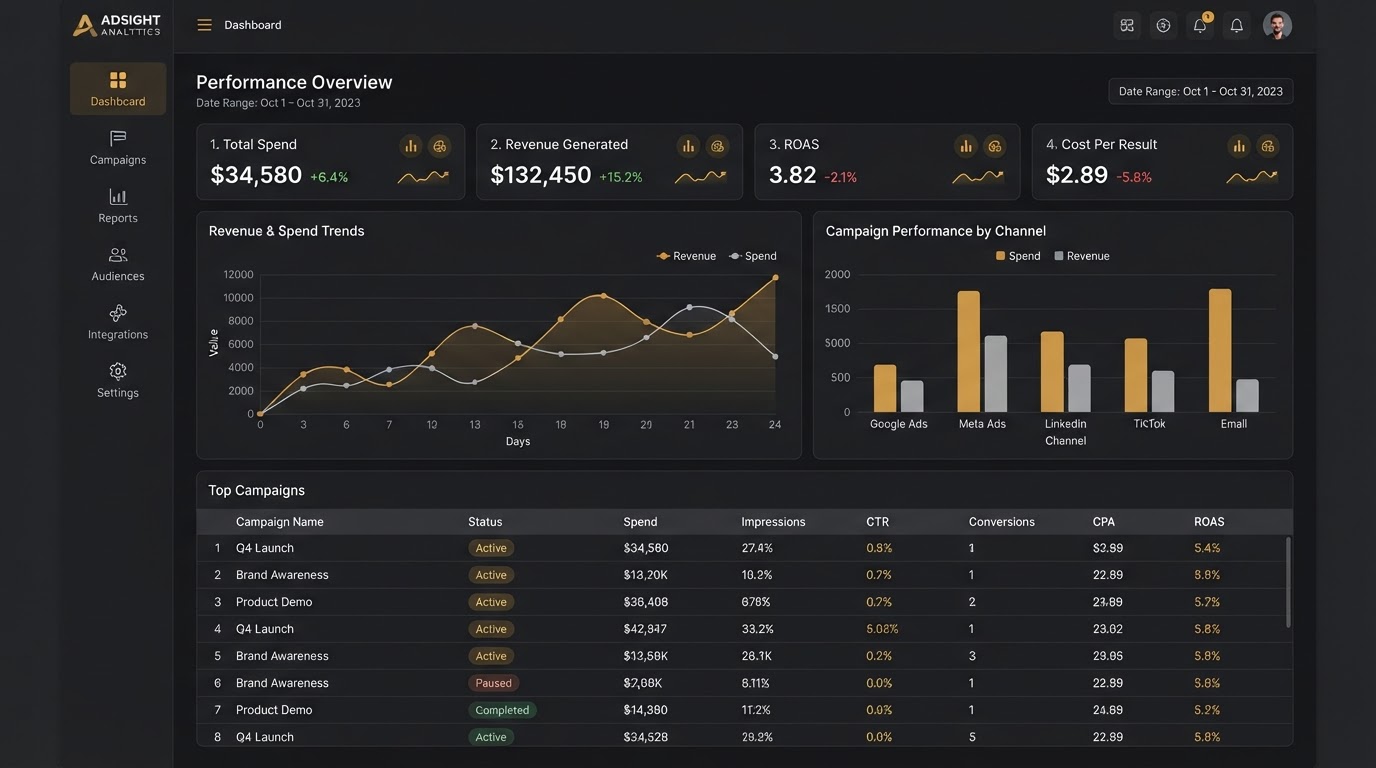
Task: Click the pie icon on ROAS card
Action: tap(994, 146)
